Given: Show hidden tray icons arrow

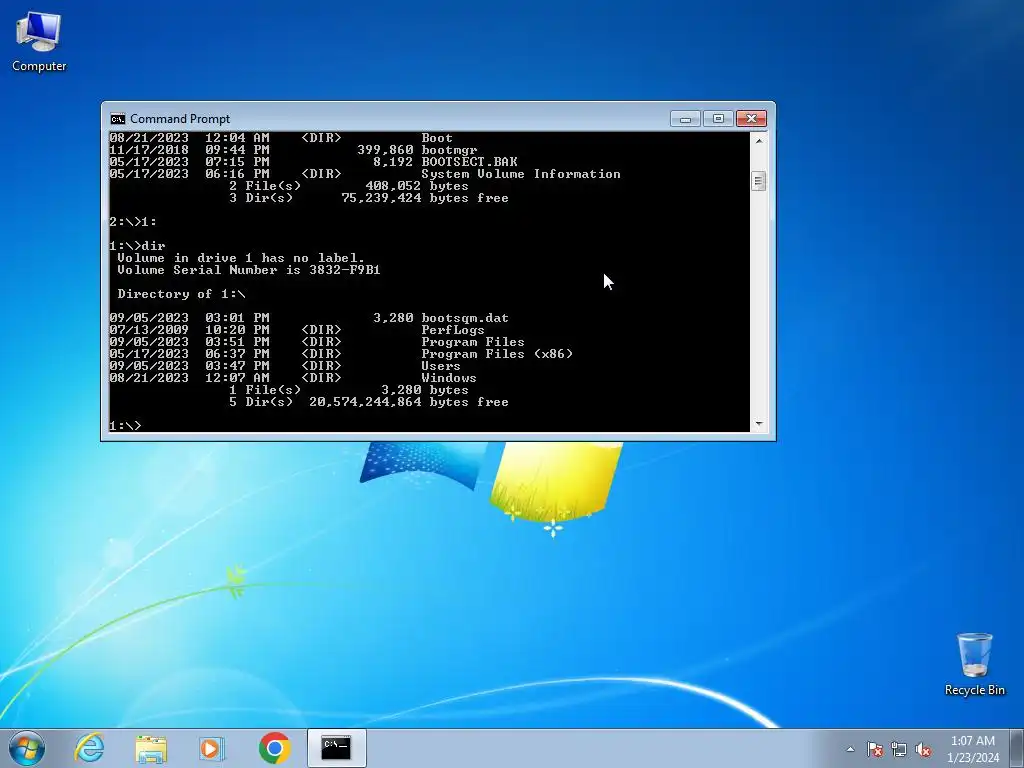Looking at the screenshot, I should [850, 749].
